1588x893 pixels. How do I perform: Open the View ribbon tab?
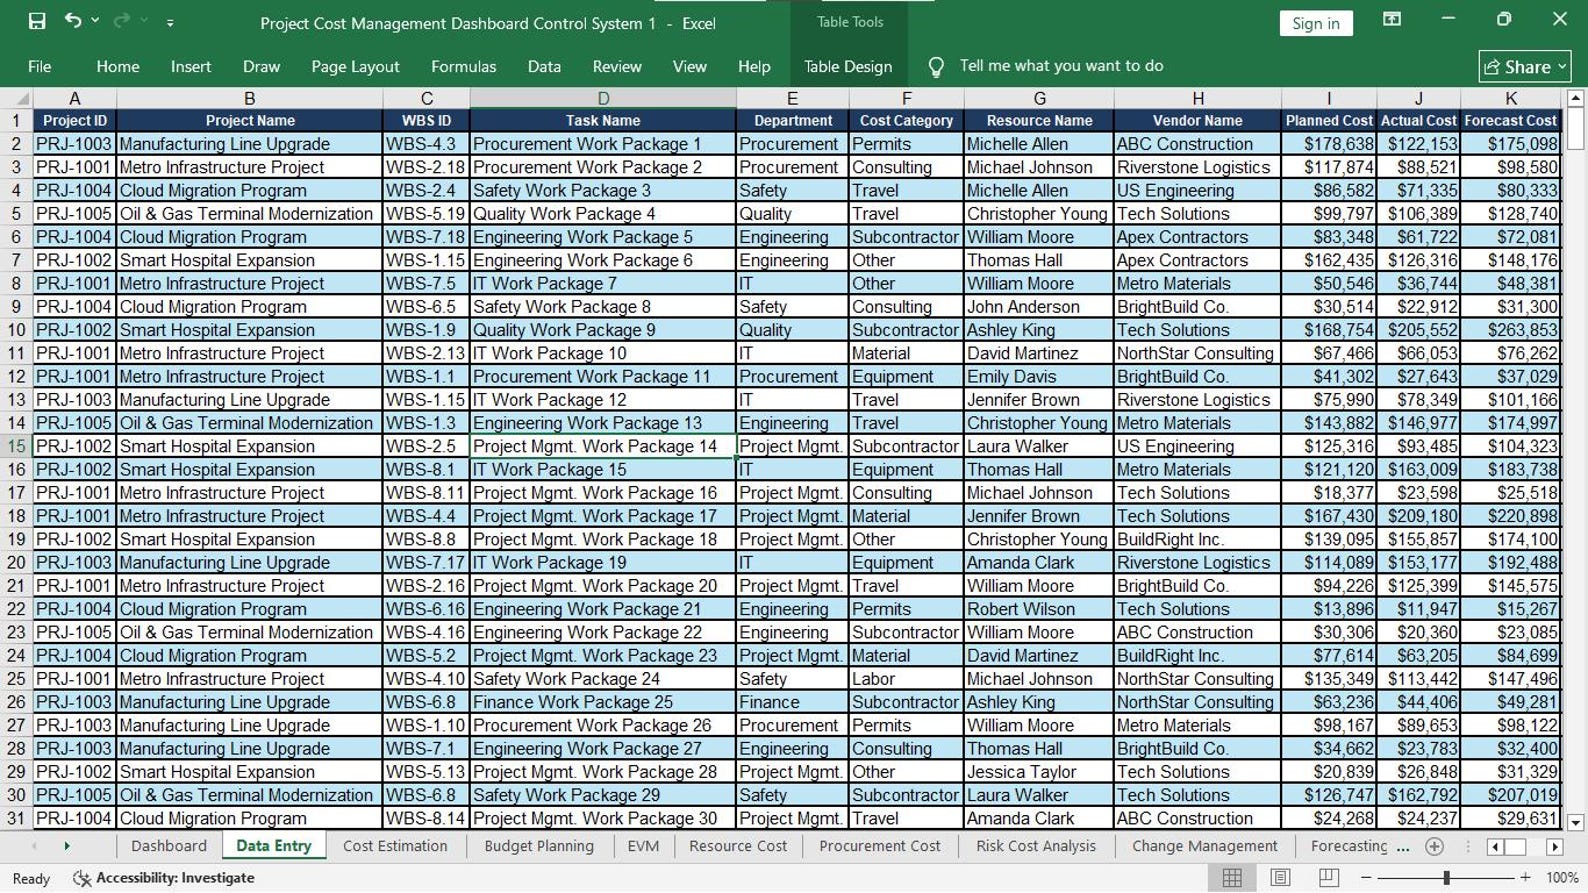(689, 66)
